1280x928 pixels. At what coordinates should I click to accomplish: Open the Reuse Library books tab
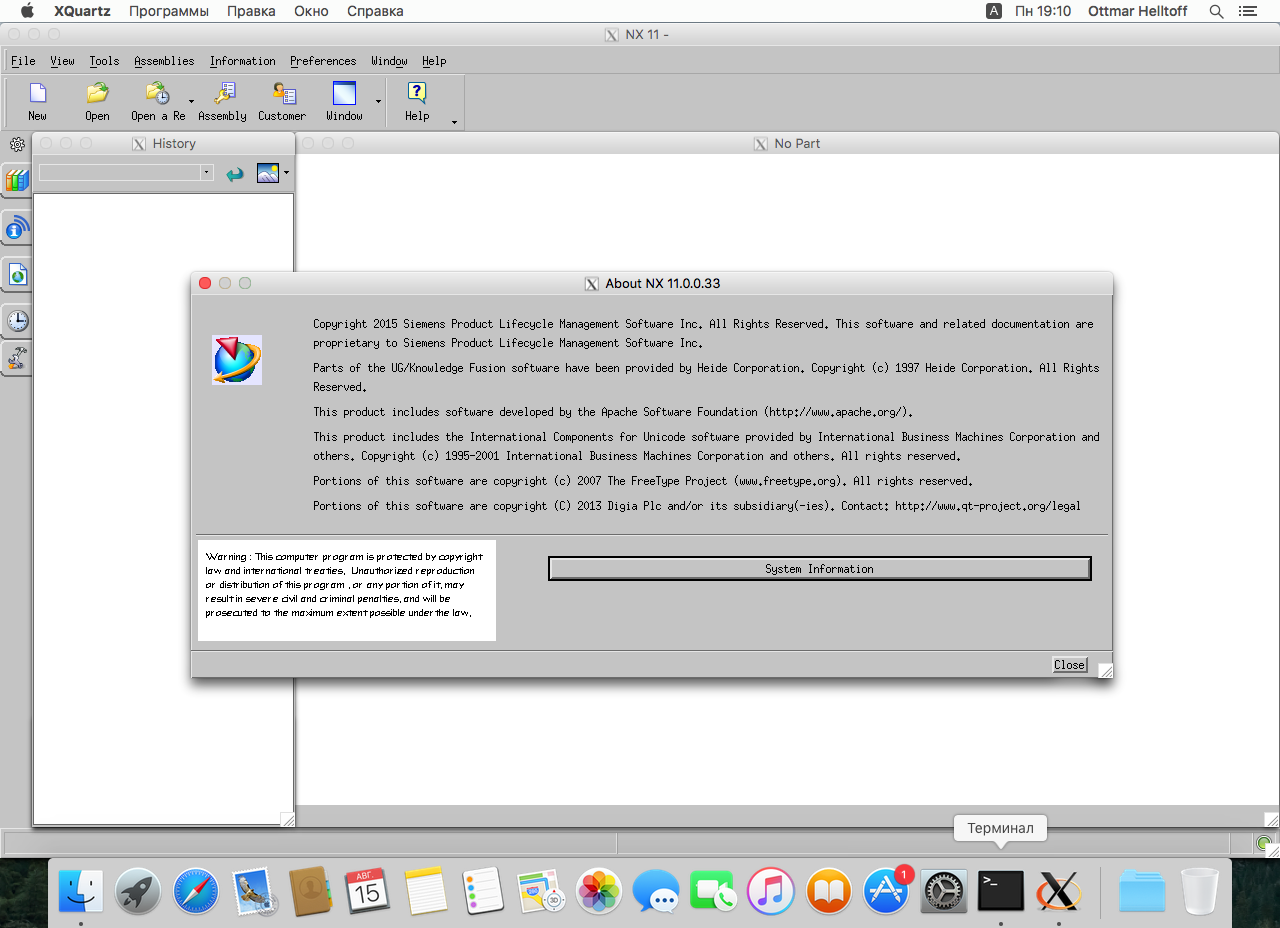point(17,180)
